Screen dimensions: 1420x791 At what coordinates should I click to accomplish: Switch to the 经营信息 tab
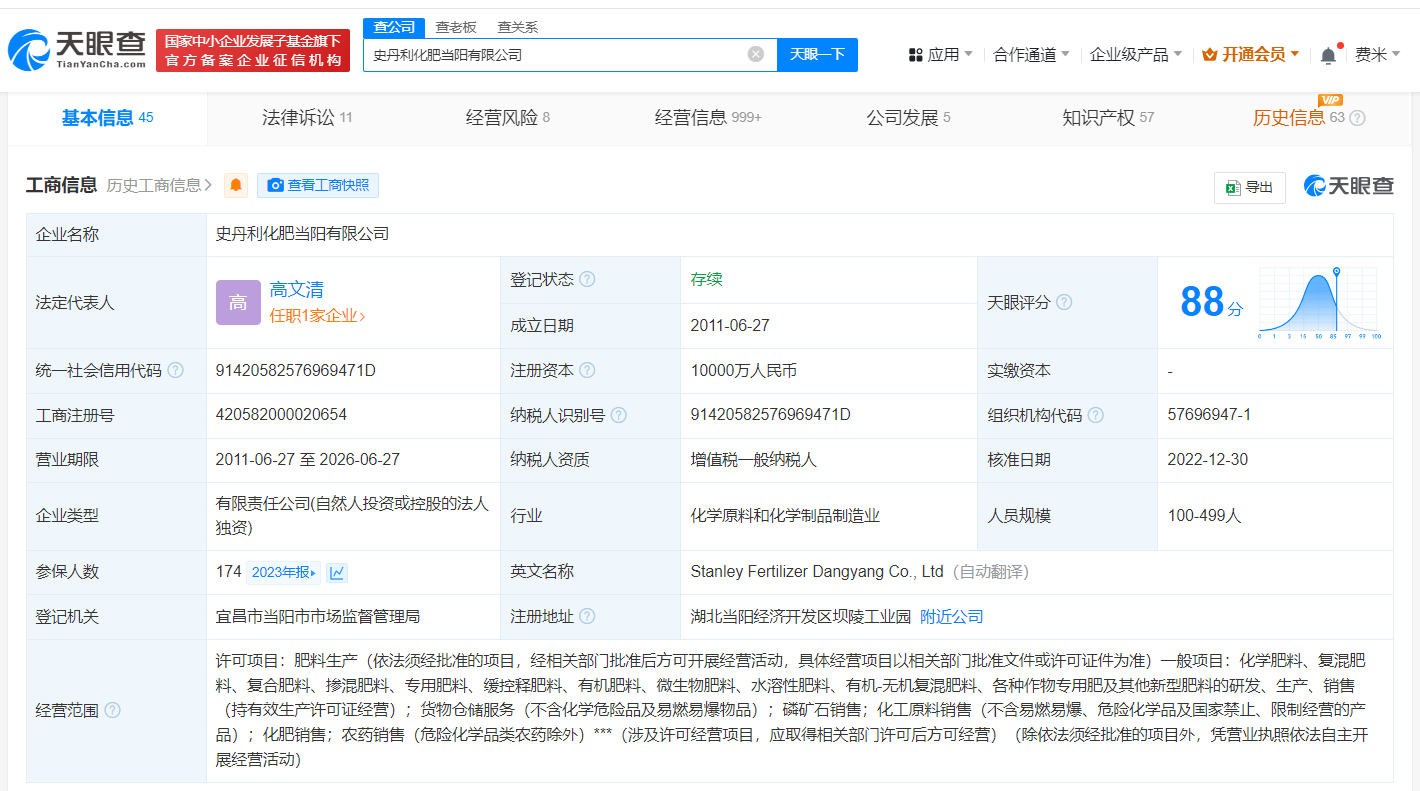tap(708, 118)
